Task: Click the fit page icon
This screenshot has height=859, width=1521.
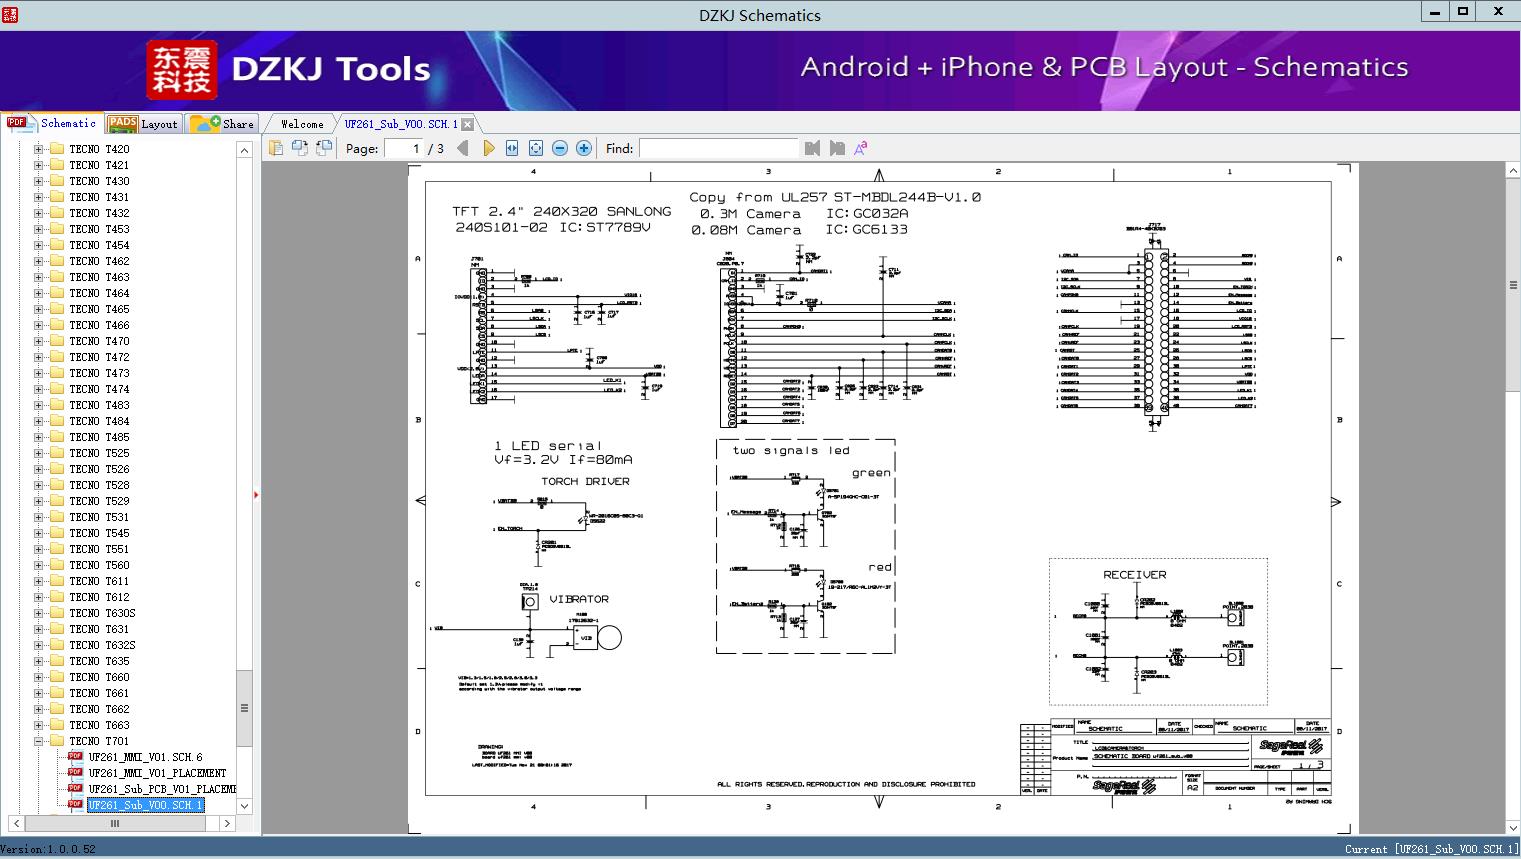Action: [x=536, y=148]
